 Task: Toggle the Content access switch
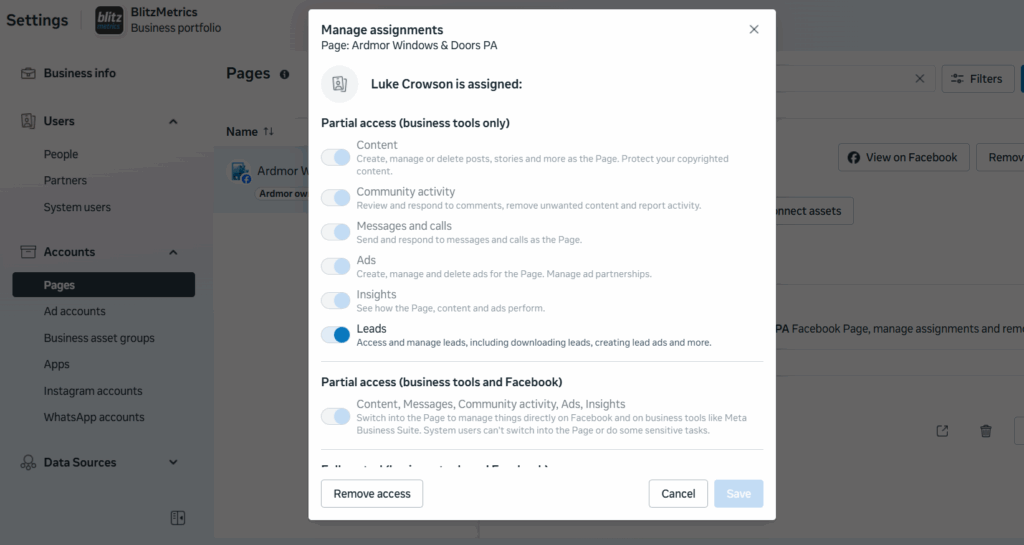[336, 157]
